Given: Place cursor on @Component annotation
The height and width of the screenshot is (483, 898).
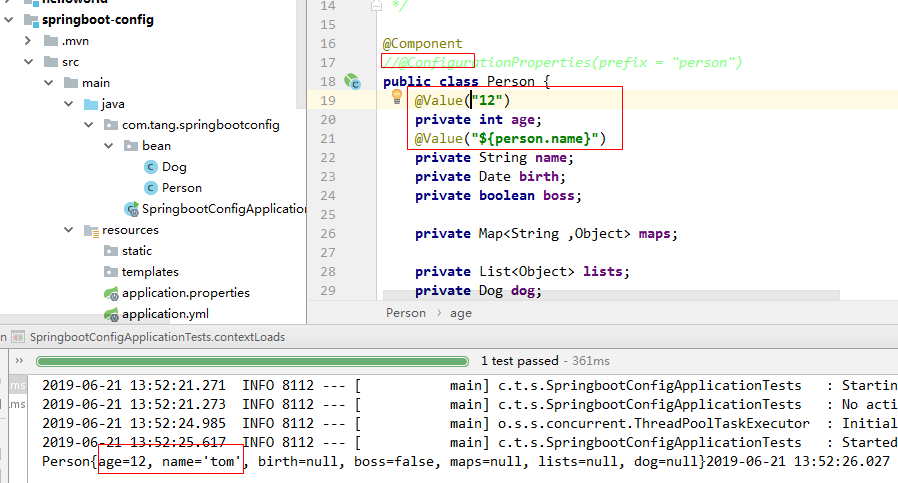Looking at the screenshot, I should pos(422,44).
